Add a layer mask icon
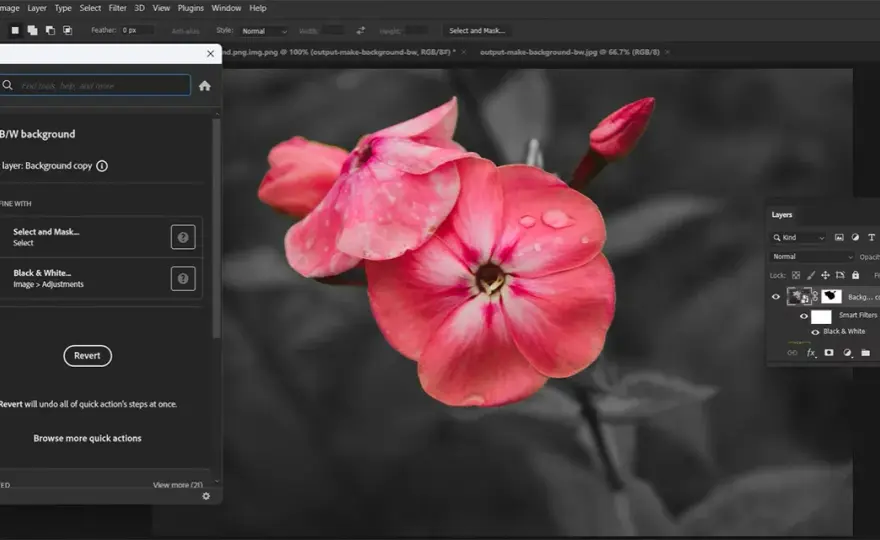Screen dimensions: 880x540 [x=829, y=353]
